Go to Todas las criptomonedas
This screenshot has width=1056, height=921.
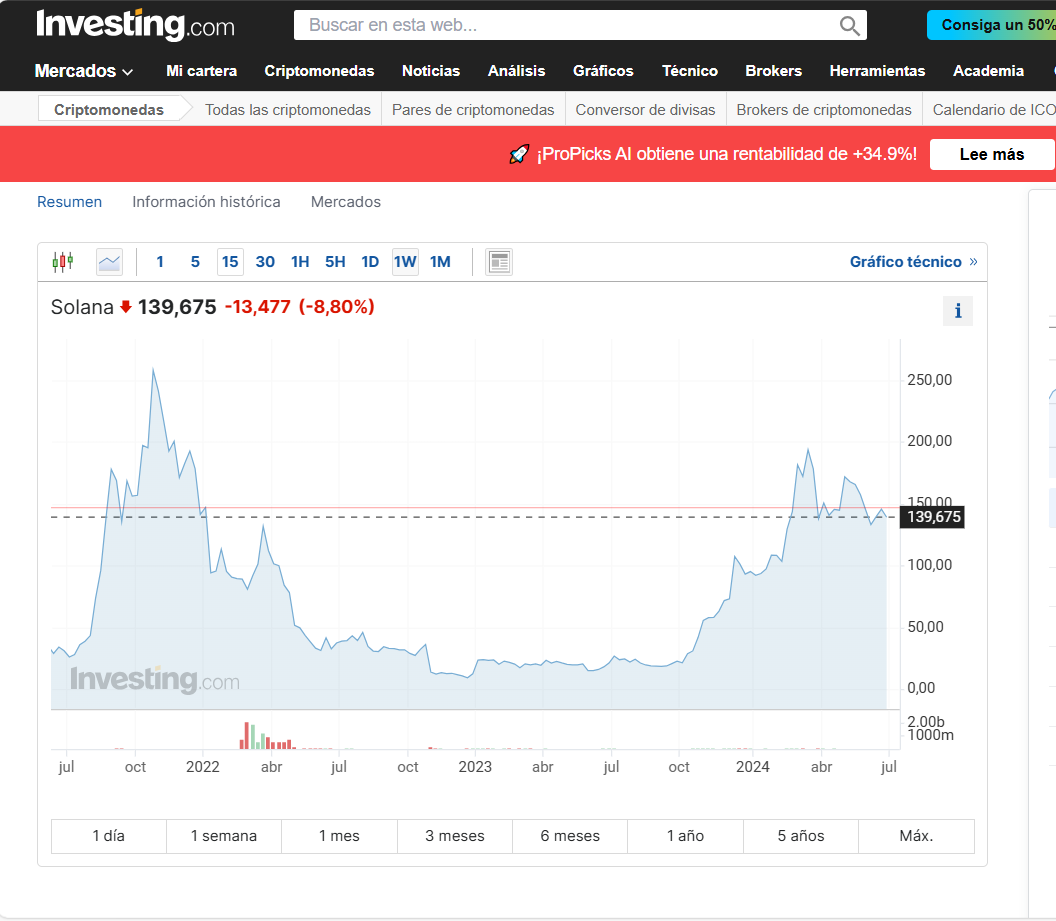point(288,110)
